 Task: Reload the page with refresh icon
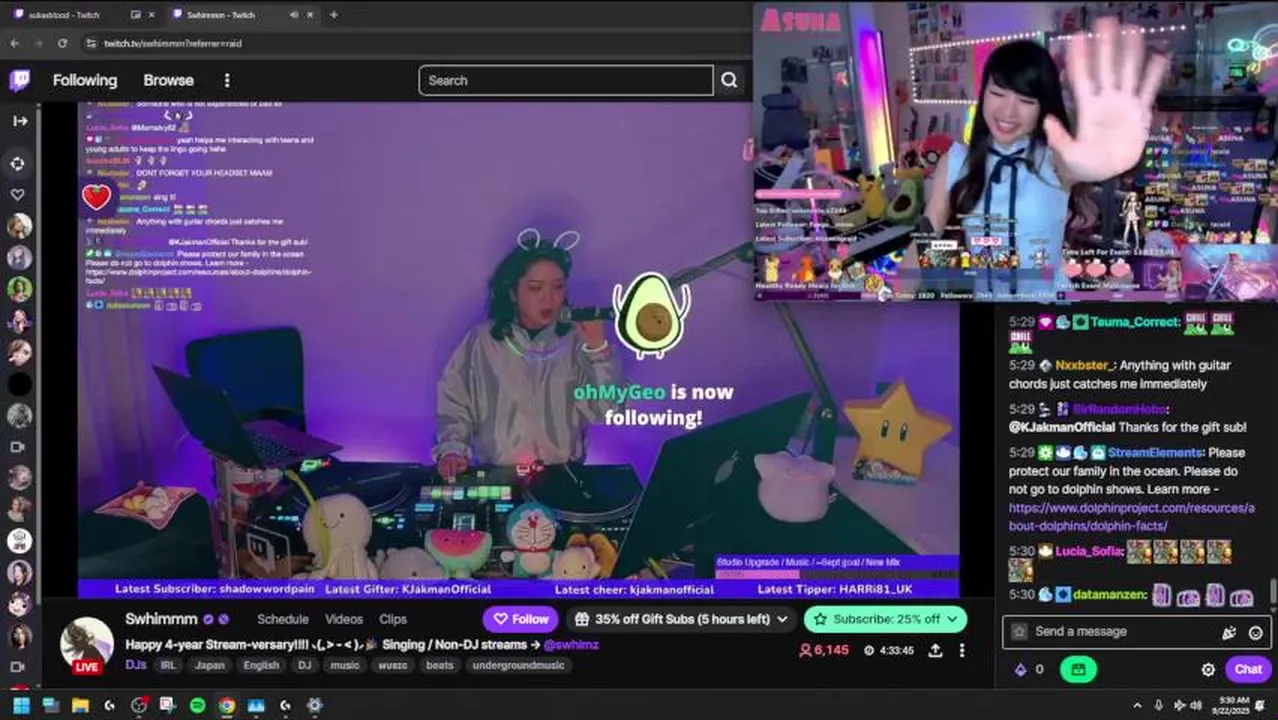coord(62,43)
